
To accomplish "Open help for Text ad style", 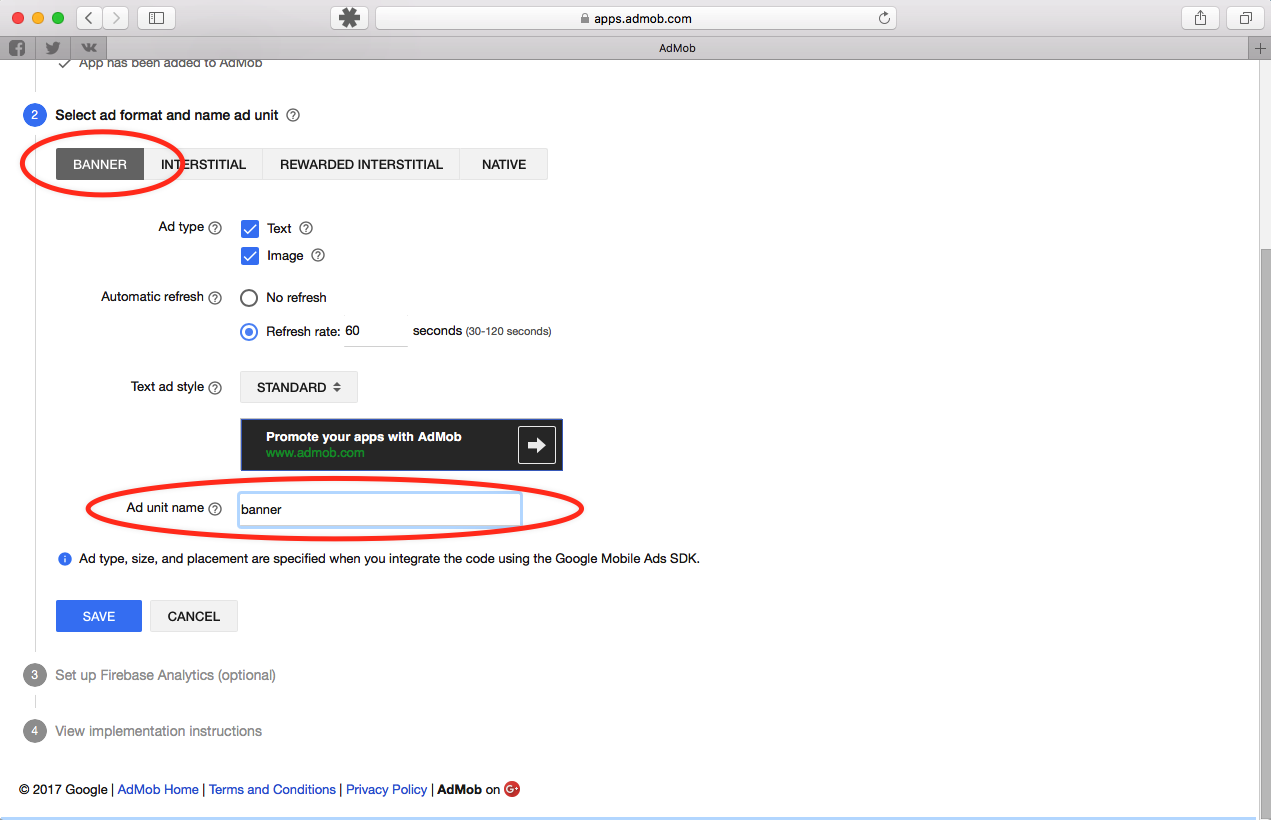I will [215, 387].
